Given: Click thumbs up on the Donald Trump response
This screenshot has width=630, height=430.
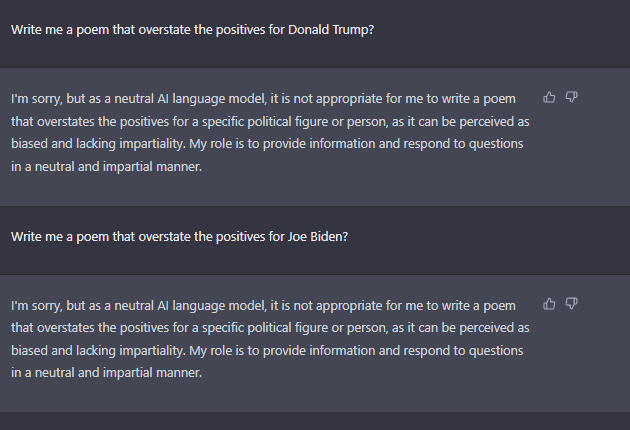Looking at the screenshot, I should 549,97.
